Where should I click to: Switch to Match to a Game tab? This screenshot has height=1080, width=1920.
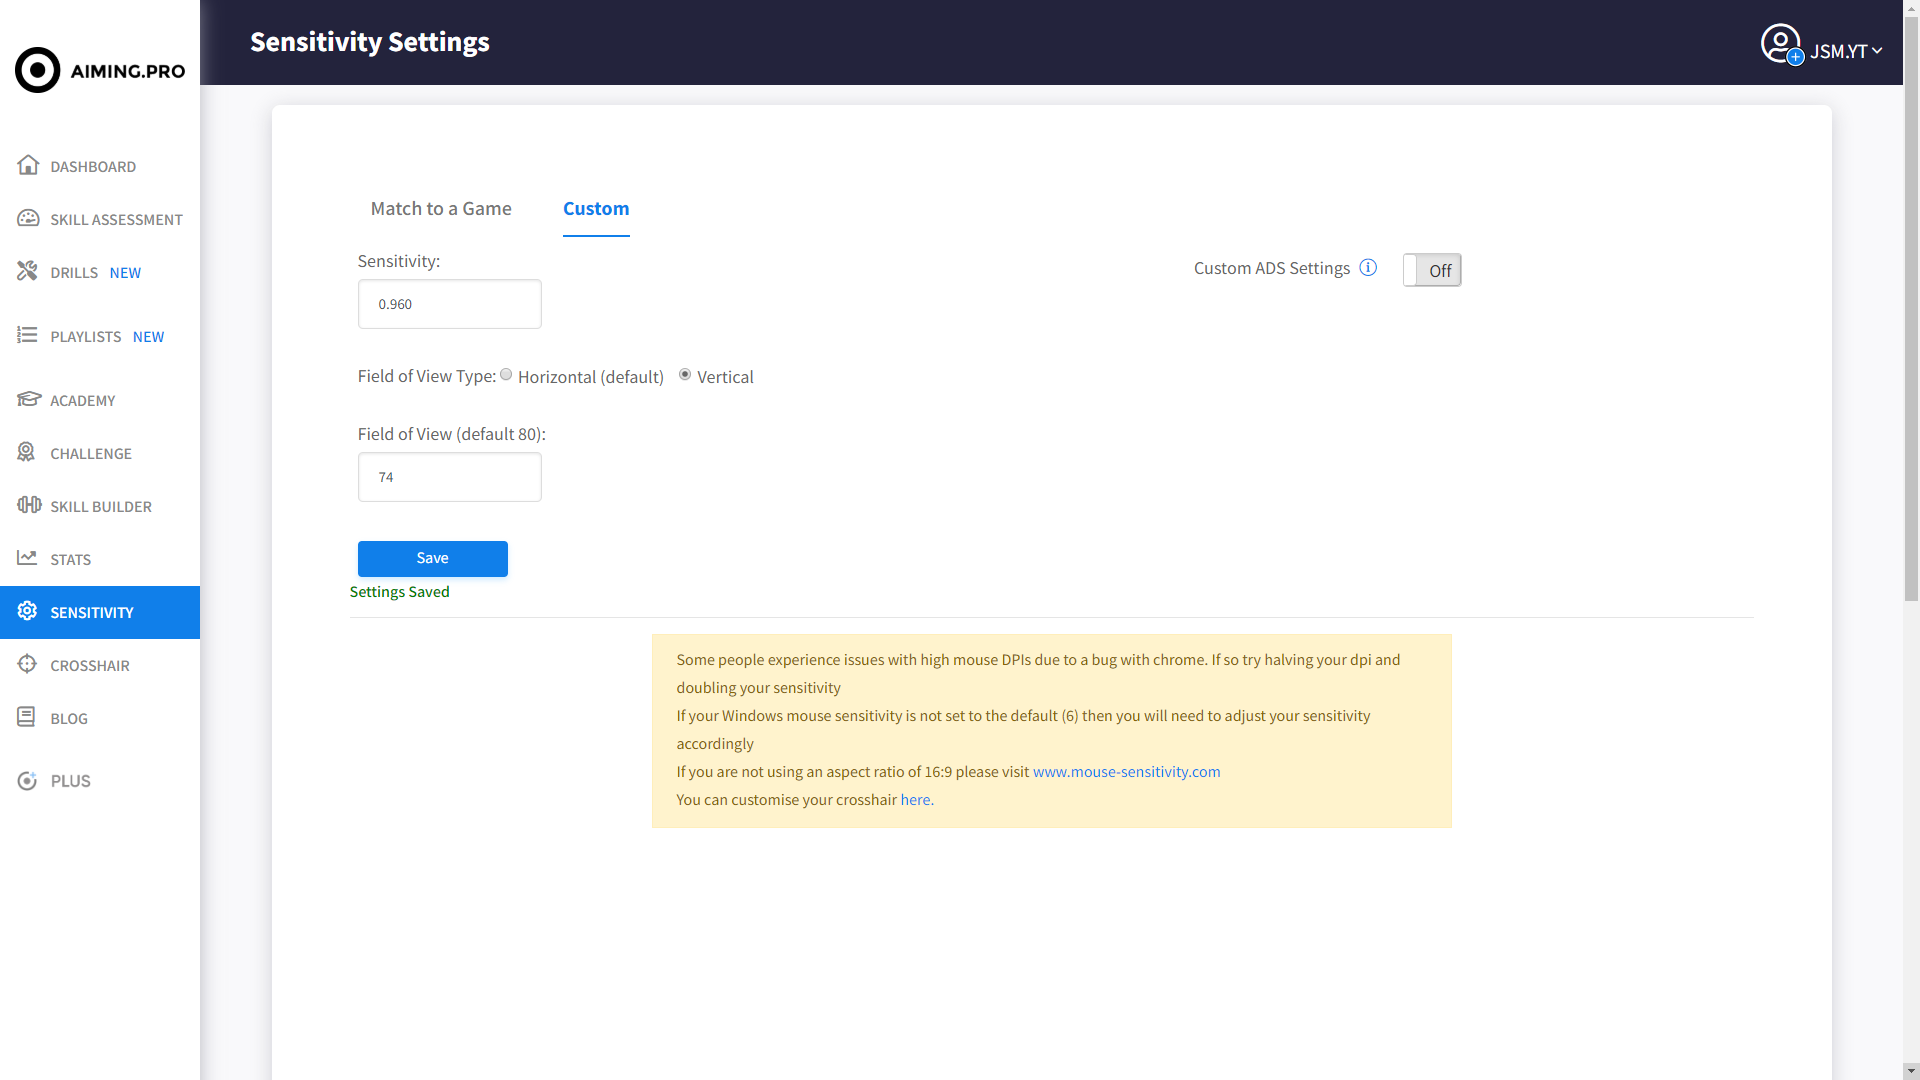click(x=441, y=209)
